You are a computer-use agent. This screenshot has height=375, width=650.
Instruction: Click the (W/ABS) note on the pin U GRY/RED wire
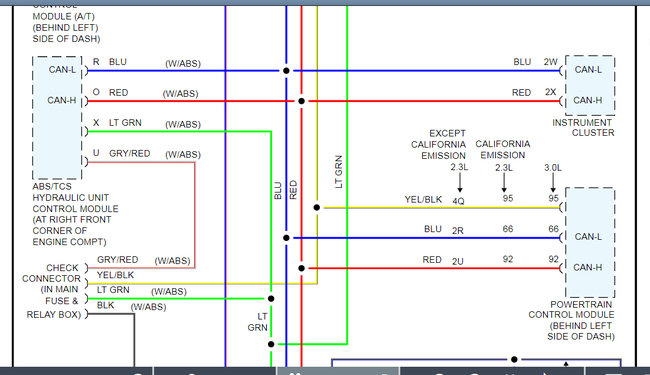(x=183, y=155)
